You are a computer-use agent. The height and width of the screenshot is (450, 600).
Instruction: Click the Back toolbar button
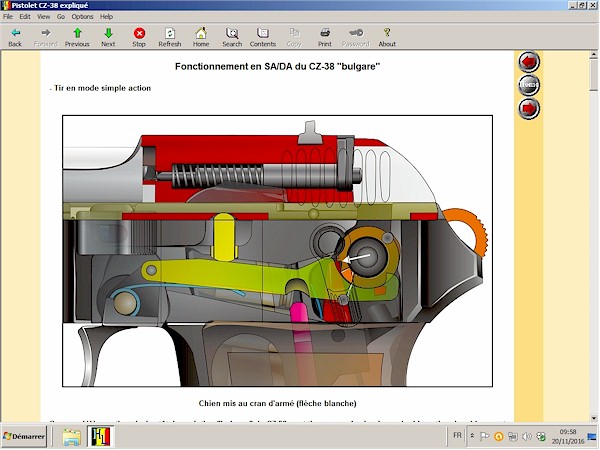coord(15,38)
